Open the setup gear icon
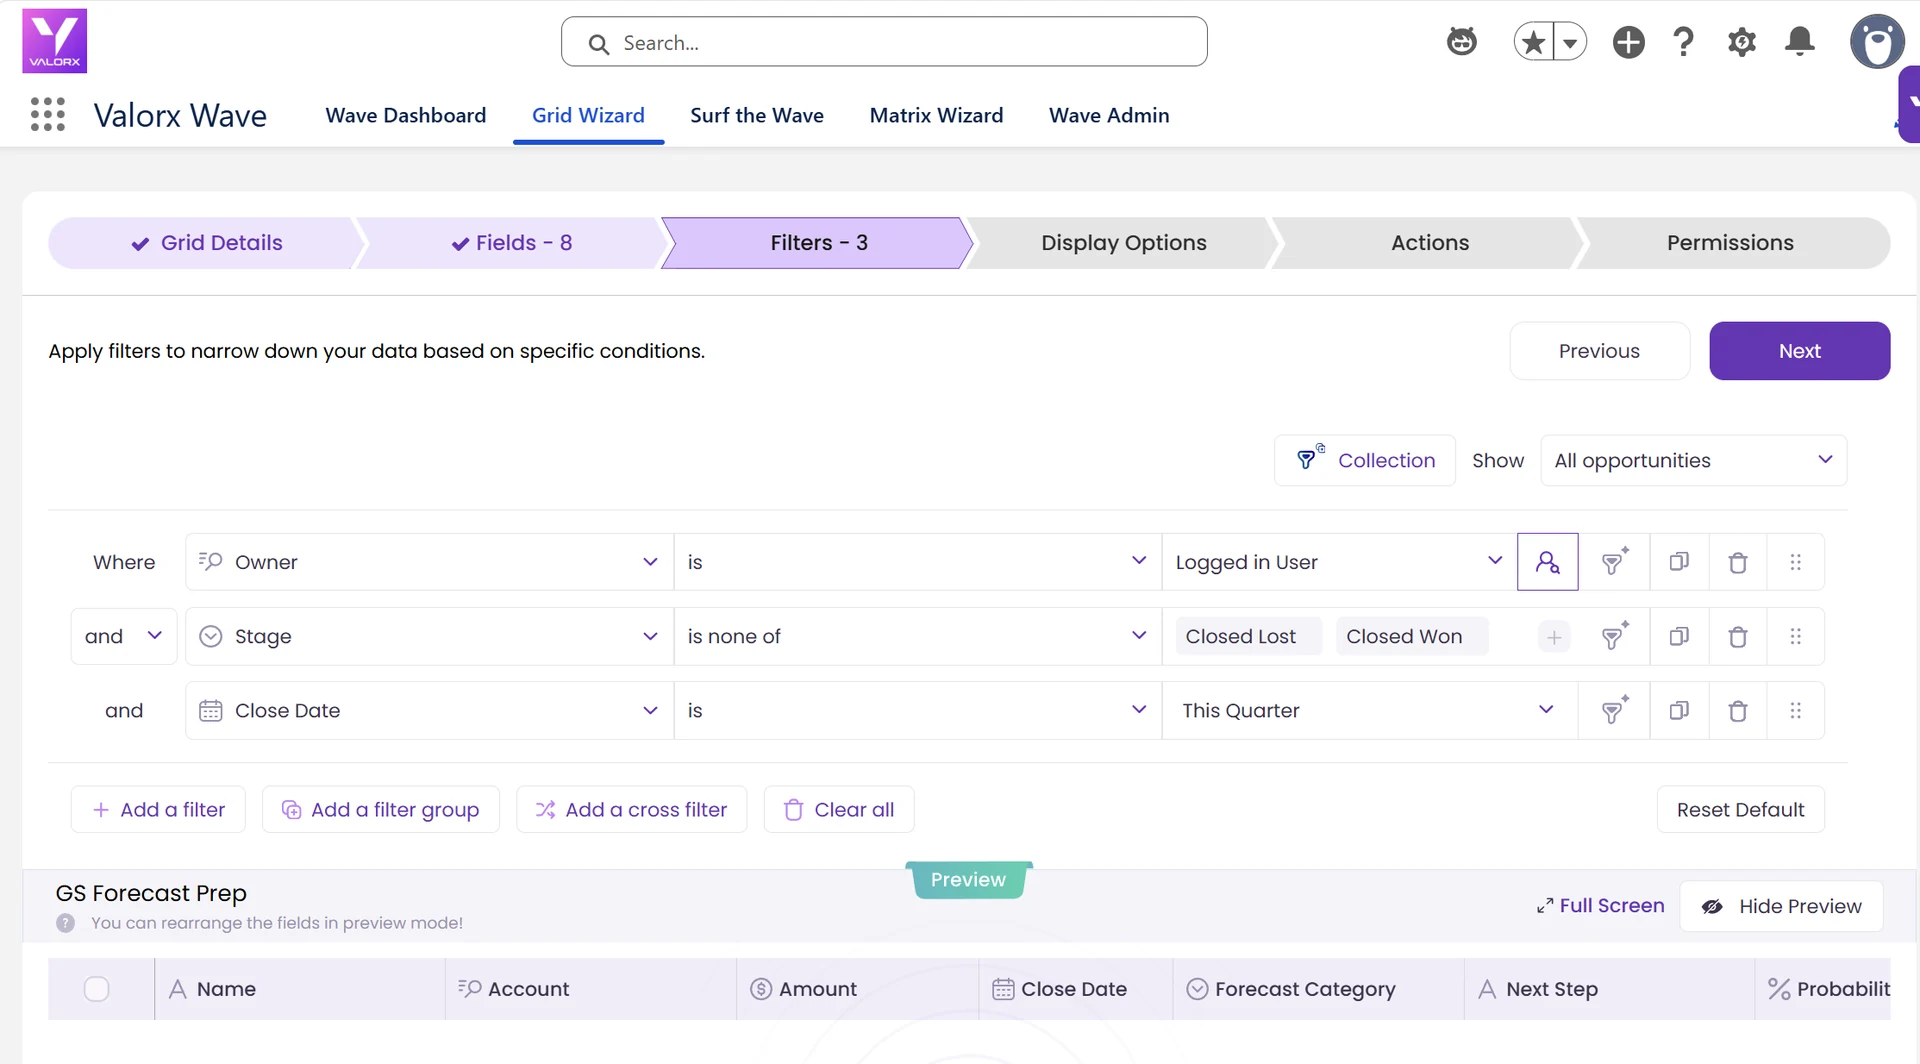Screen dimensions: 1920x1064 [1742, 42]
